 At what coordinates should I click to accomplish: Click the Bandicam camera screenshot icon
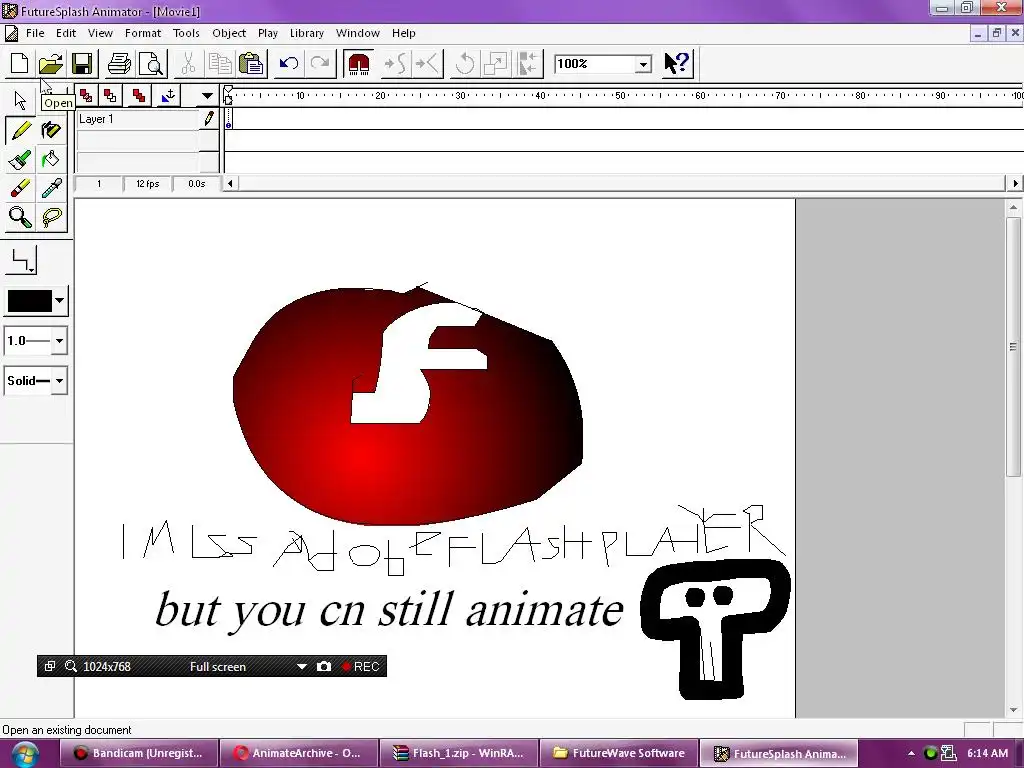[x=324, y=667]
